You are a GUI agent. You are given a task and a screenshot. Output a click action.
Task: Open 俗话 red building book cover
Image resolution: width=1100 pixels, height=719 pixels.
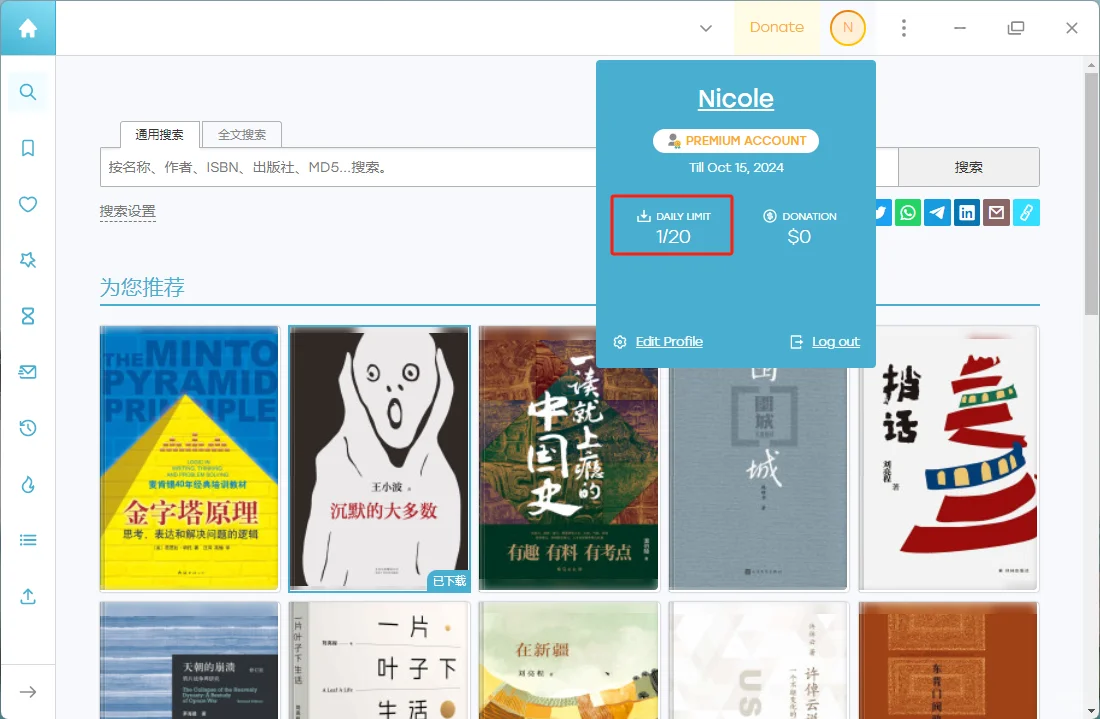[948, 458]
